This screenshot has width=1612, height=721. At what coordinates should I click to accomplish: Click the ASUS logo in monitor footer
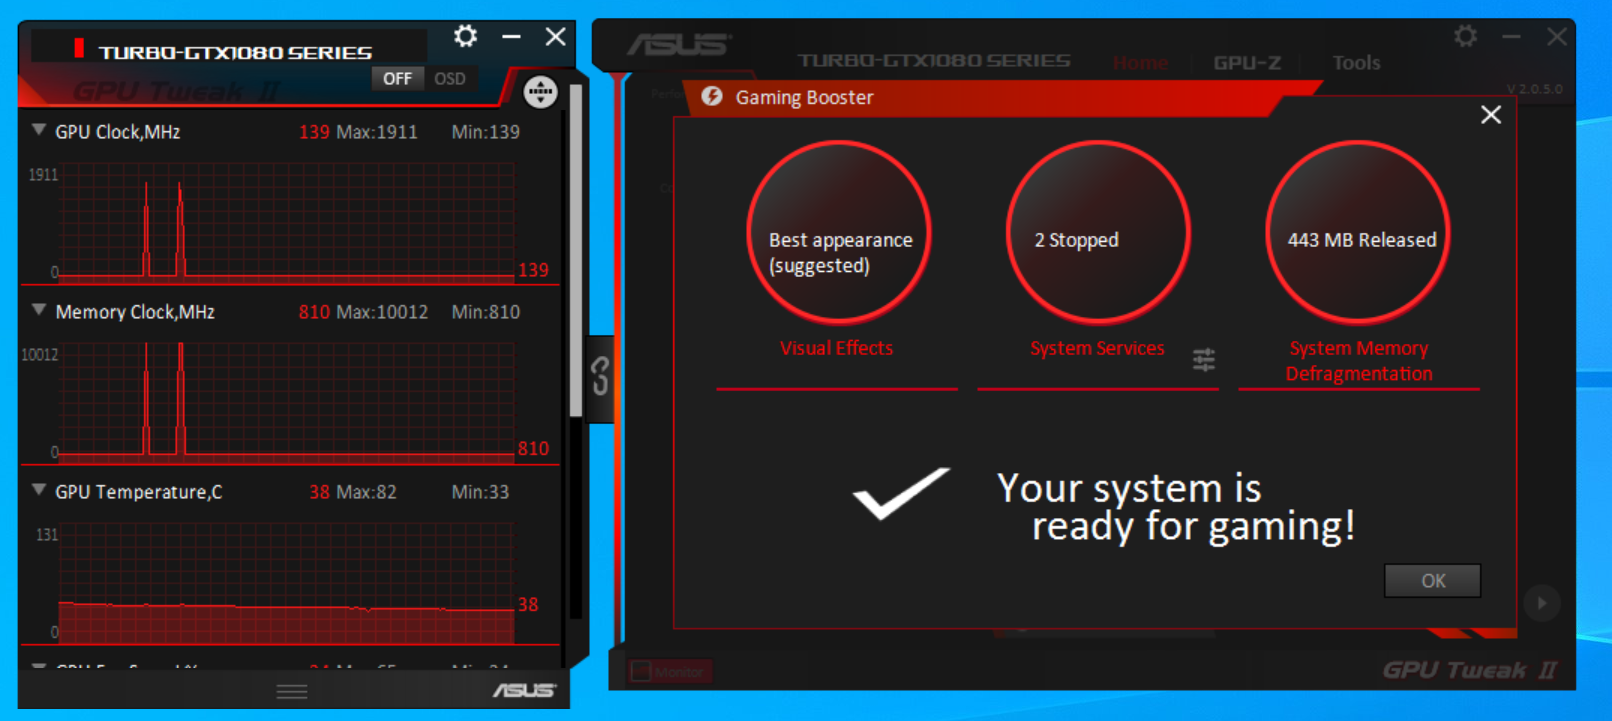(x=524, y=690)
